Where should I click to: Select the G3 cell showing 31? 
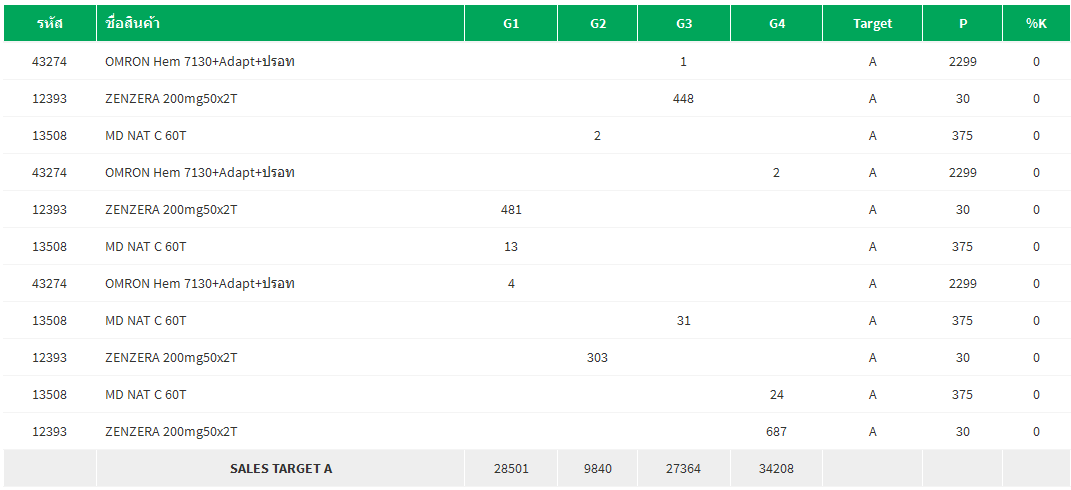[684, 321]
